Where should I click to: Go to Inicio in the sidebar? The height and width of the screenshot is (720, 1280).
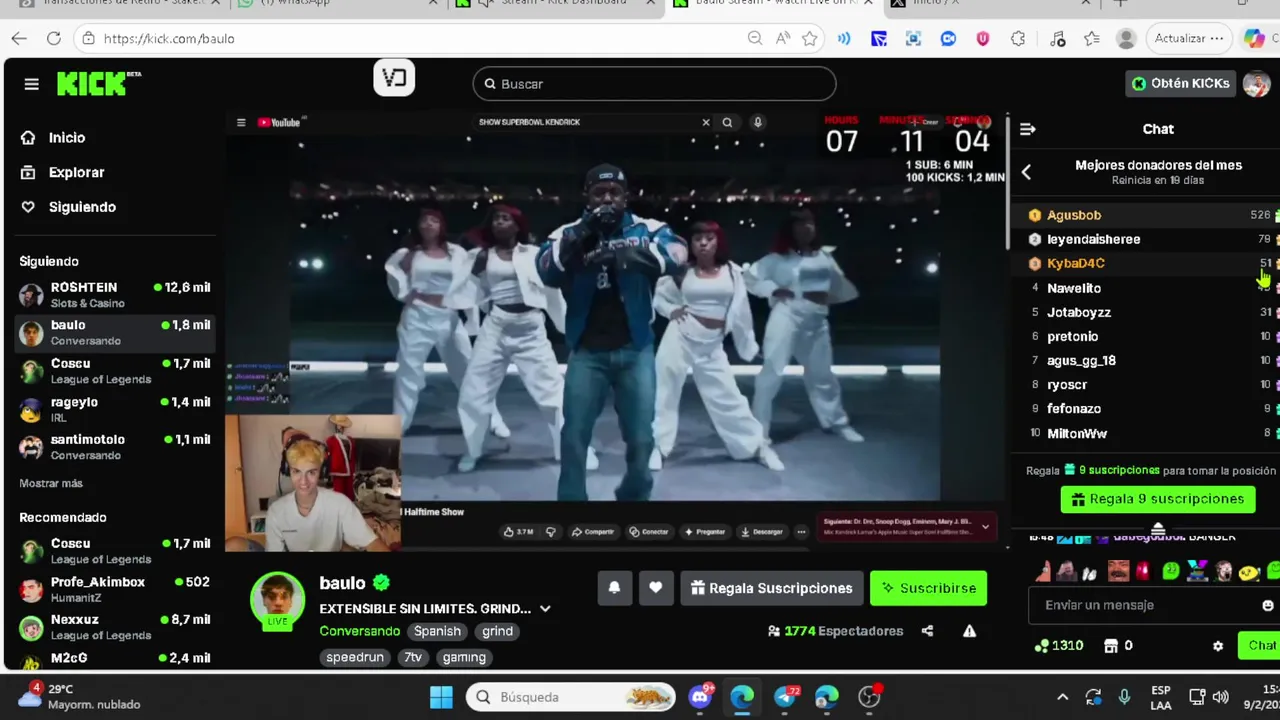pos(67,138)
